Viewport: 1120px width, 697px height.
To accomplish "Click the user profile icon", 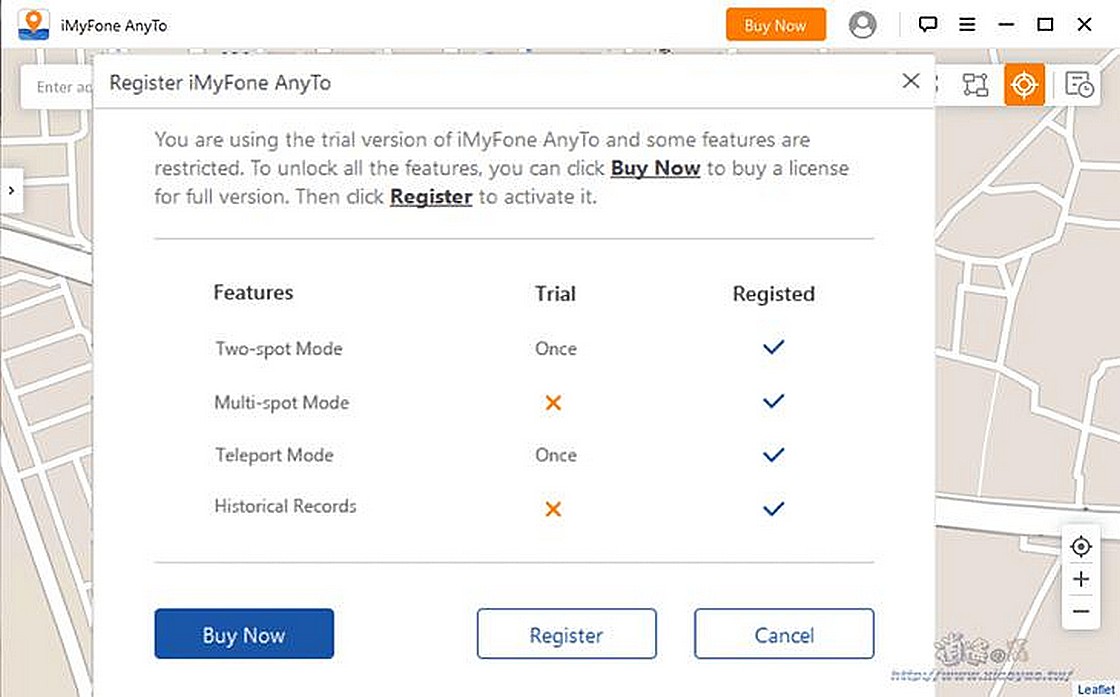I will pos(863,25).
